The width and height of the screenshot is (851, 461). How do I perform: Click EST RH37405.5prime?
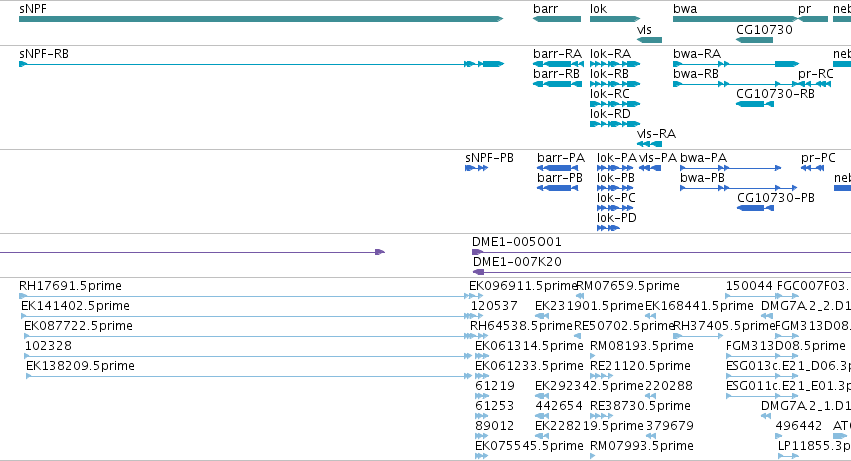click(x=698, y=336)
